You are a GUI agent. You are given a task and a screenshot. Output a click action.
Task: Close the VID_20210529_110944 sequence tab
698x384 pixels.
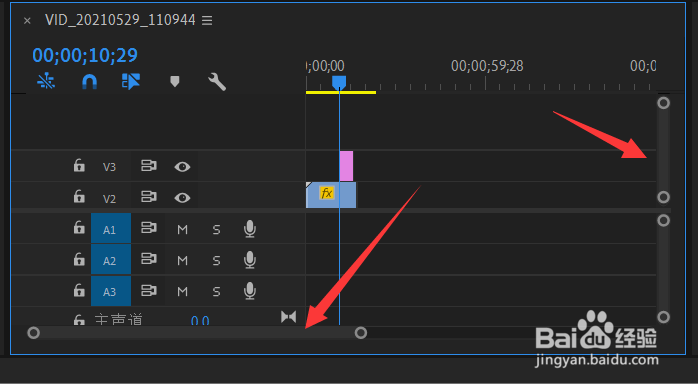(x=27, y=20)
